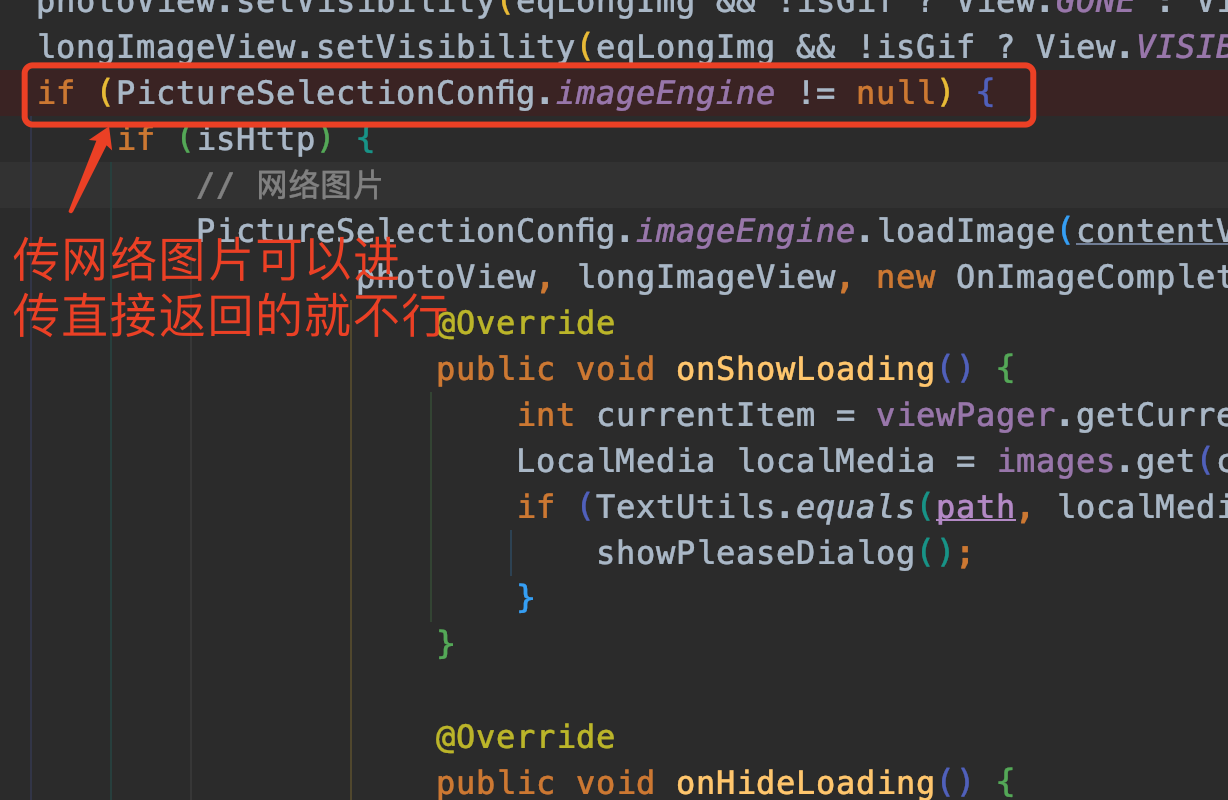The height and width of the screenshot is (800, 1228).
Task: Click the imageEngine field reference
Action: (664, 92)
